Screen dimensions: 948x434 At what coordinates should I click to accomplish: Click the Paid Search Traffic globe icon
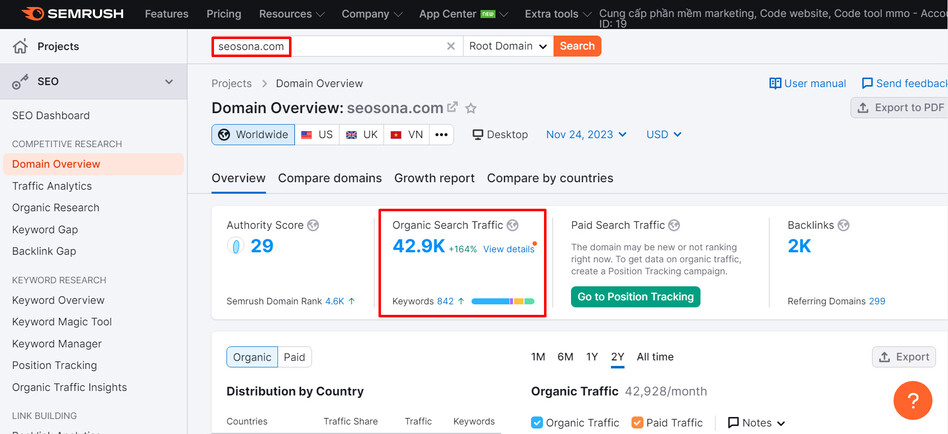pos(674,225)
